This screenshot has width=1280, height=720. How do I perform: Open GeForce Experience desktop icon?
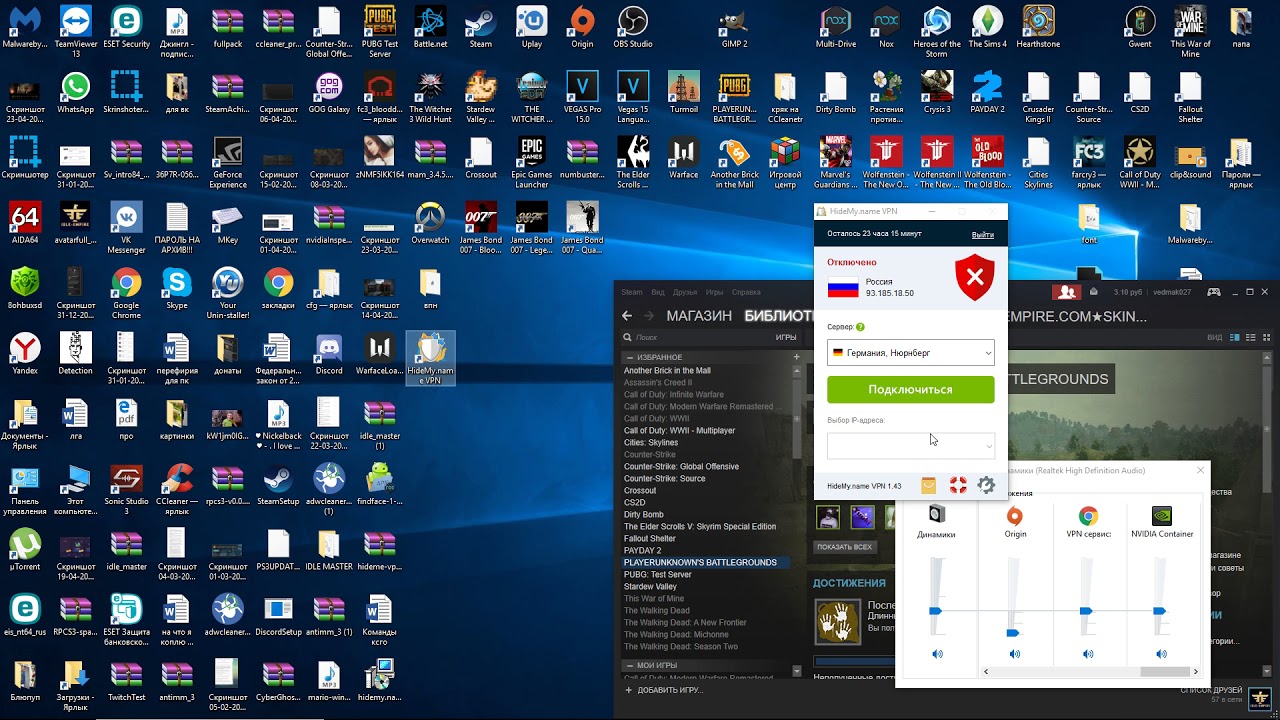click(x=228, y=163)
